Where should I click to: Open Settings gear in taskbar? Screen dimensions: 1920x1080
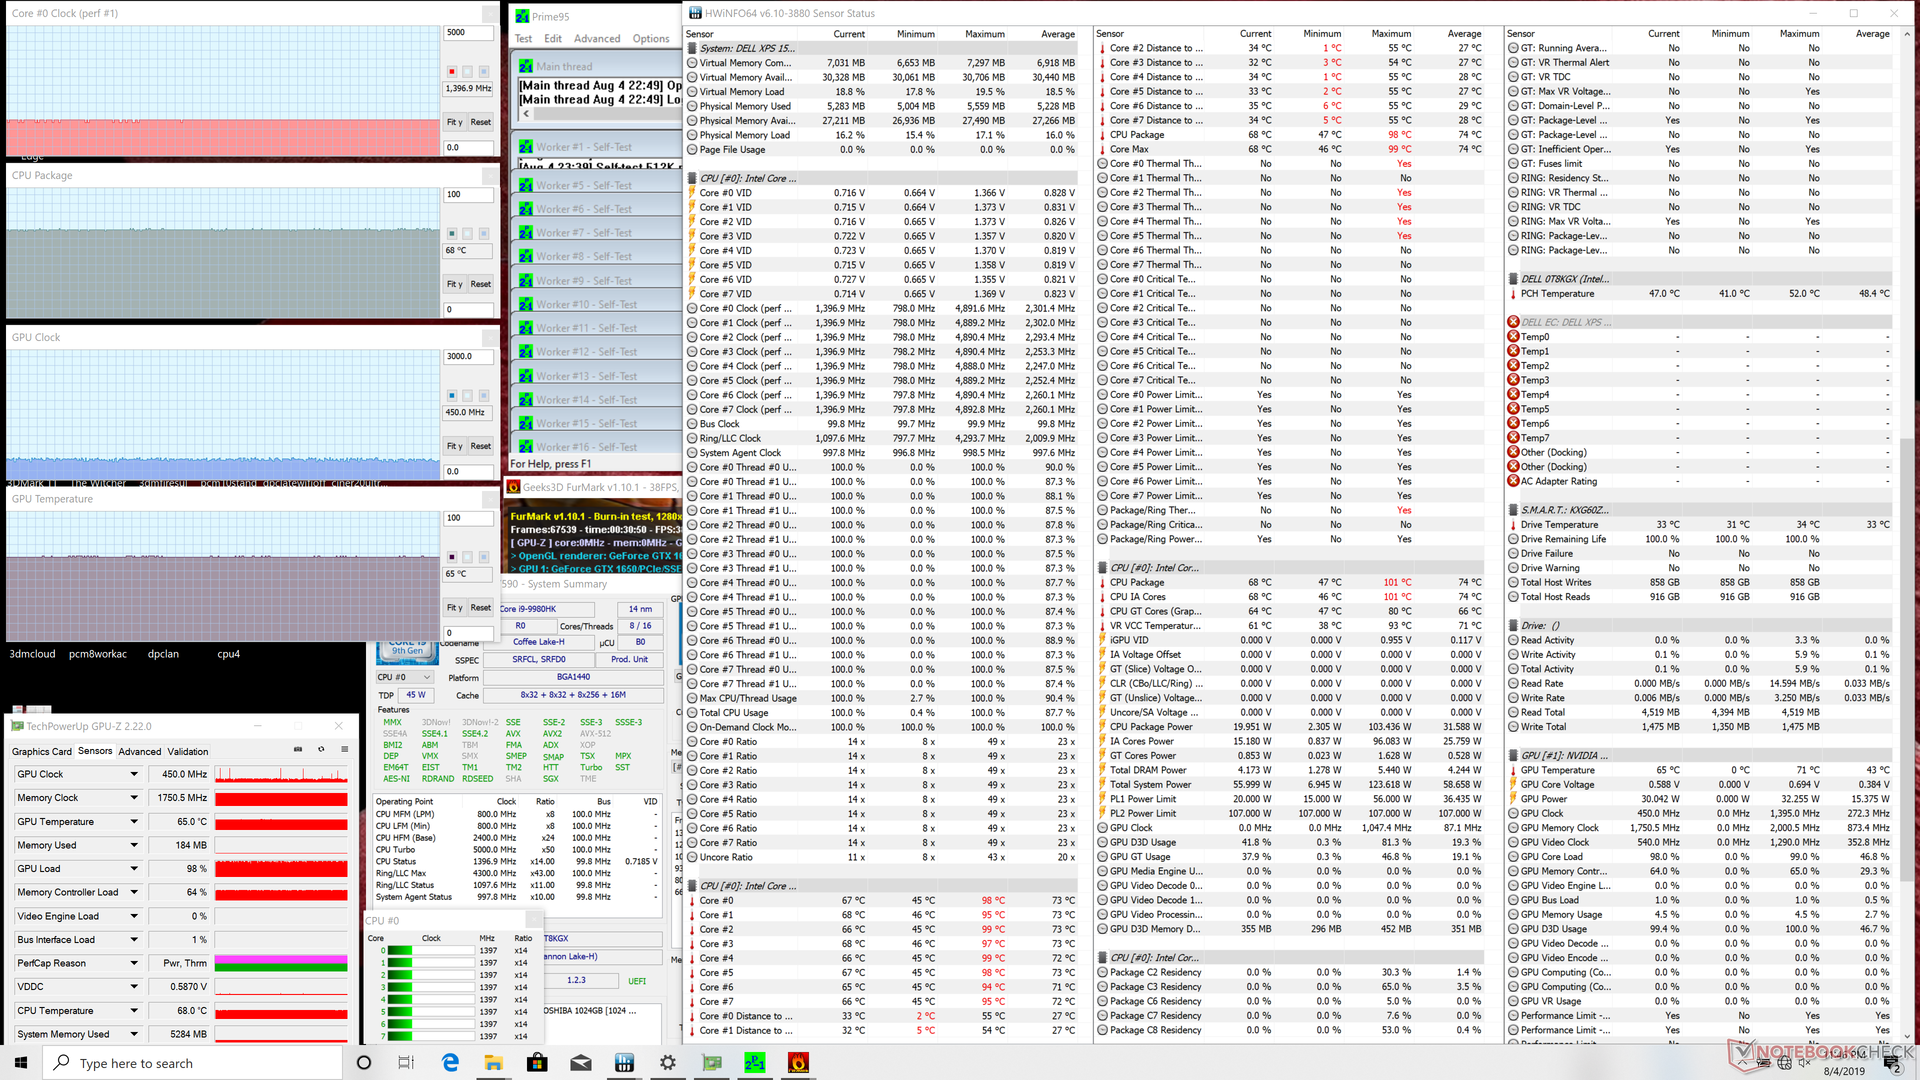click(668, 1062)
